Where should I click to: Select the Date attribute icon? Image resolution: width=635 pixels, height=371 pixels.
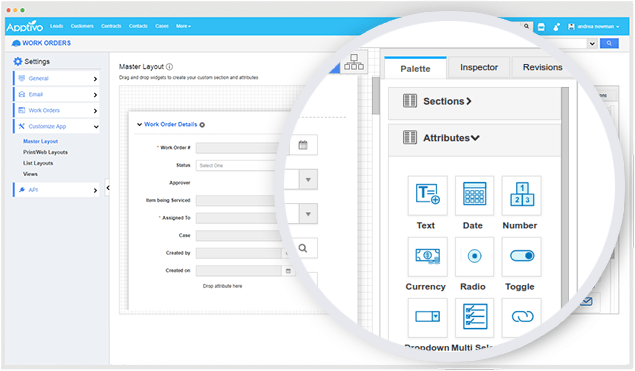[x=474, y=195]
